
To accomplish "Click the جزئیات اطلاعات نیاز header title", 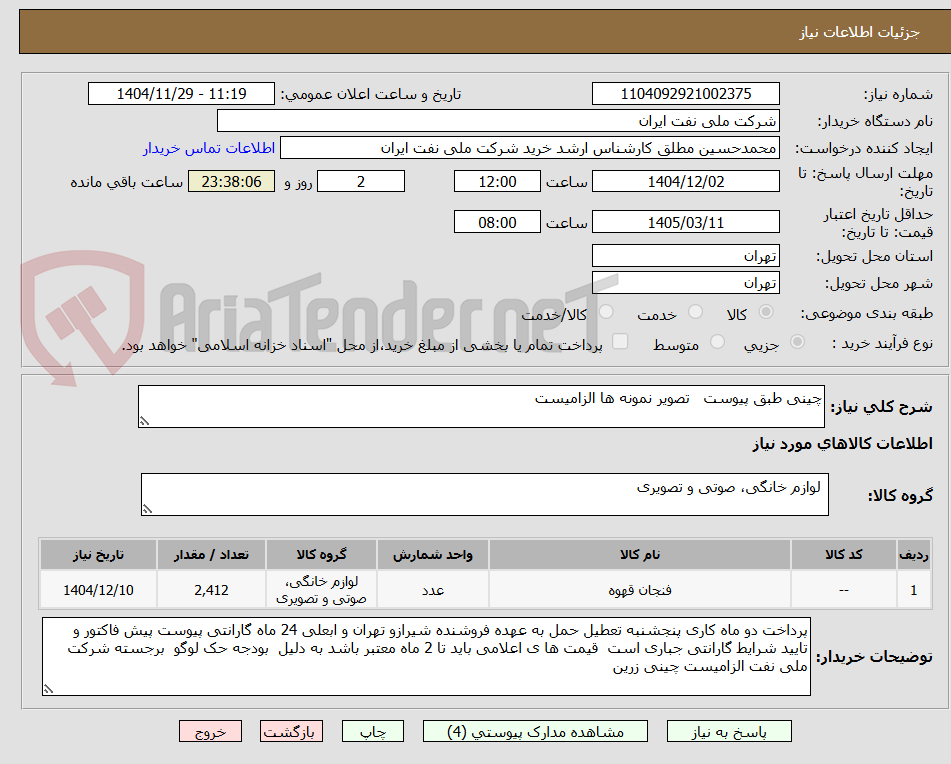I will [x=859, y=32].
